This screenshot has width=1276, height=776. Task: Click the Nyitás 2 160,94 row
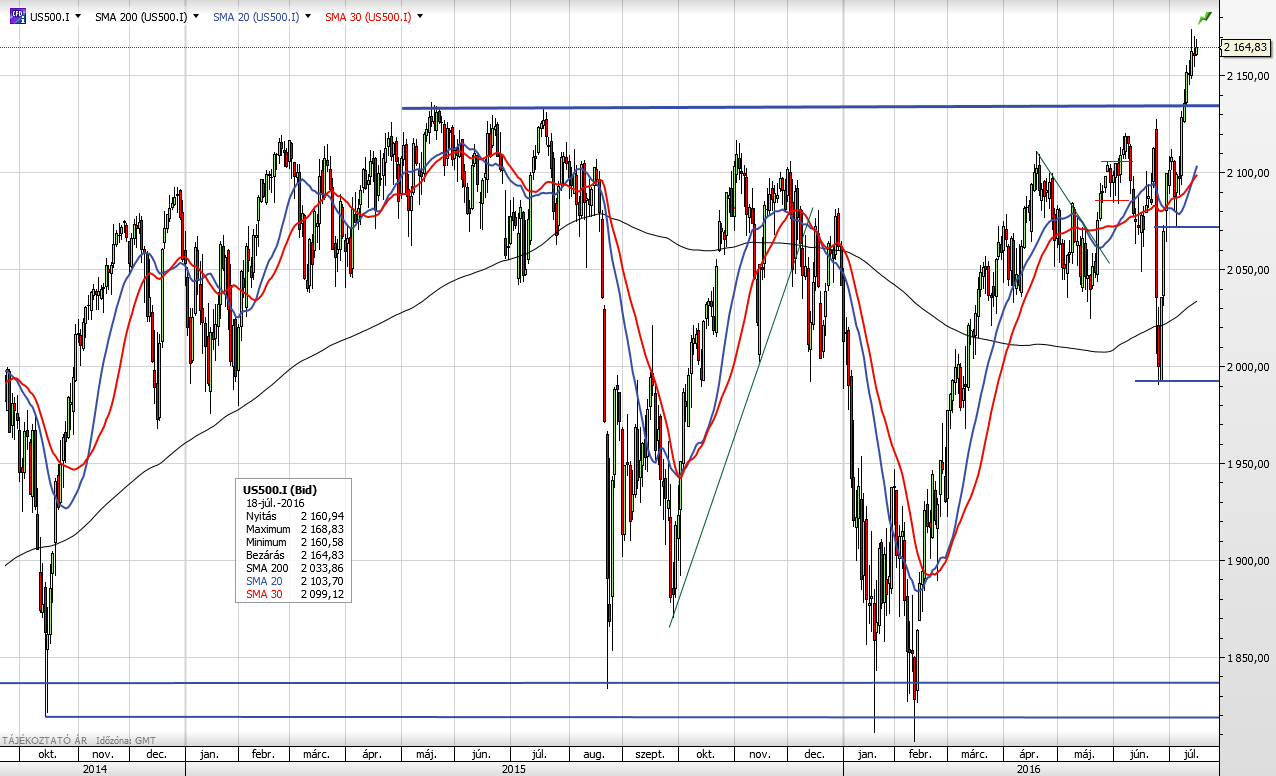pyautogui.click(x=294, y=516)
